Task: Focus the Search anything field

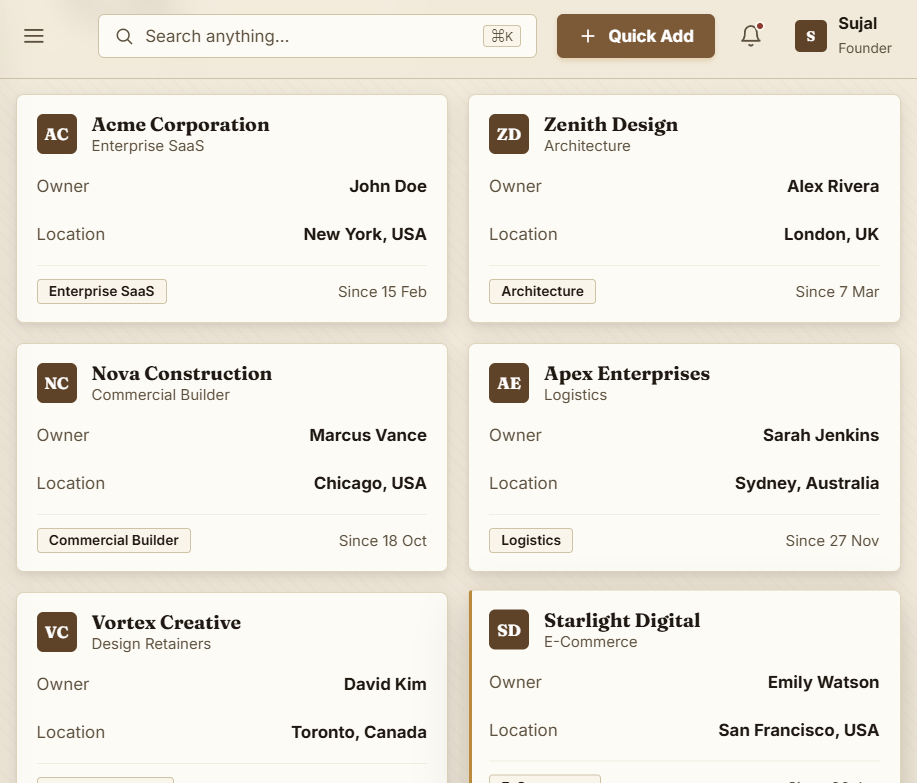Action: (x=317, y=36)
